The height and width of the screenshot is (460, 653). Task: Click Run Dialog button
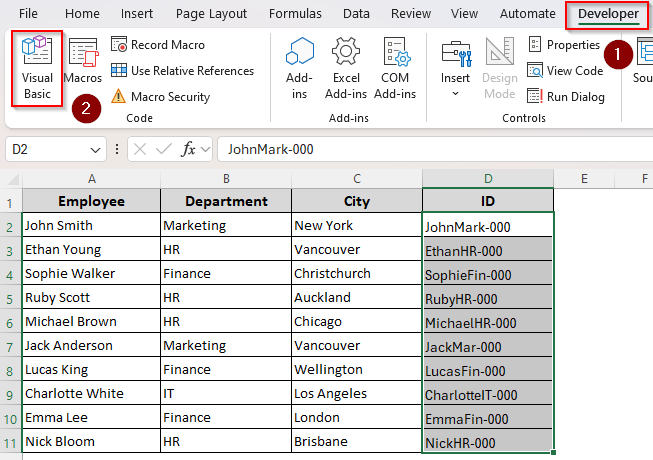[x=566, y=97]
